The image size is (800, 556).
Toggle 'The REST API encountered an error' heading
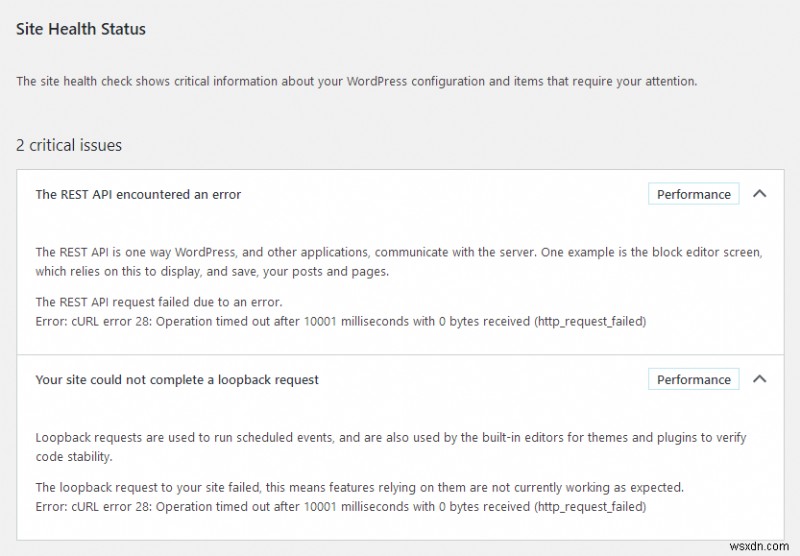[138, 194]
